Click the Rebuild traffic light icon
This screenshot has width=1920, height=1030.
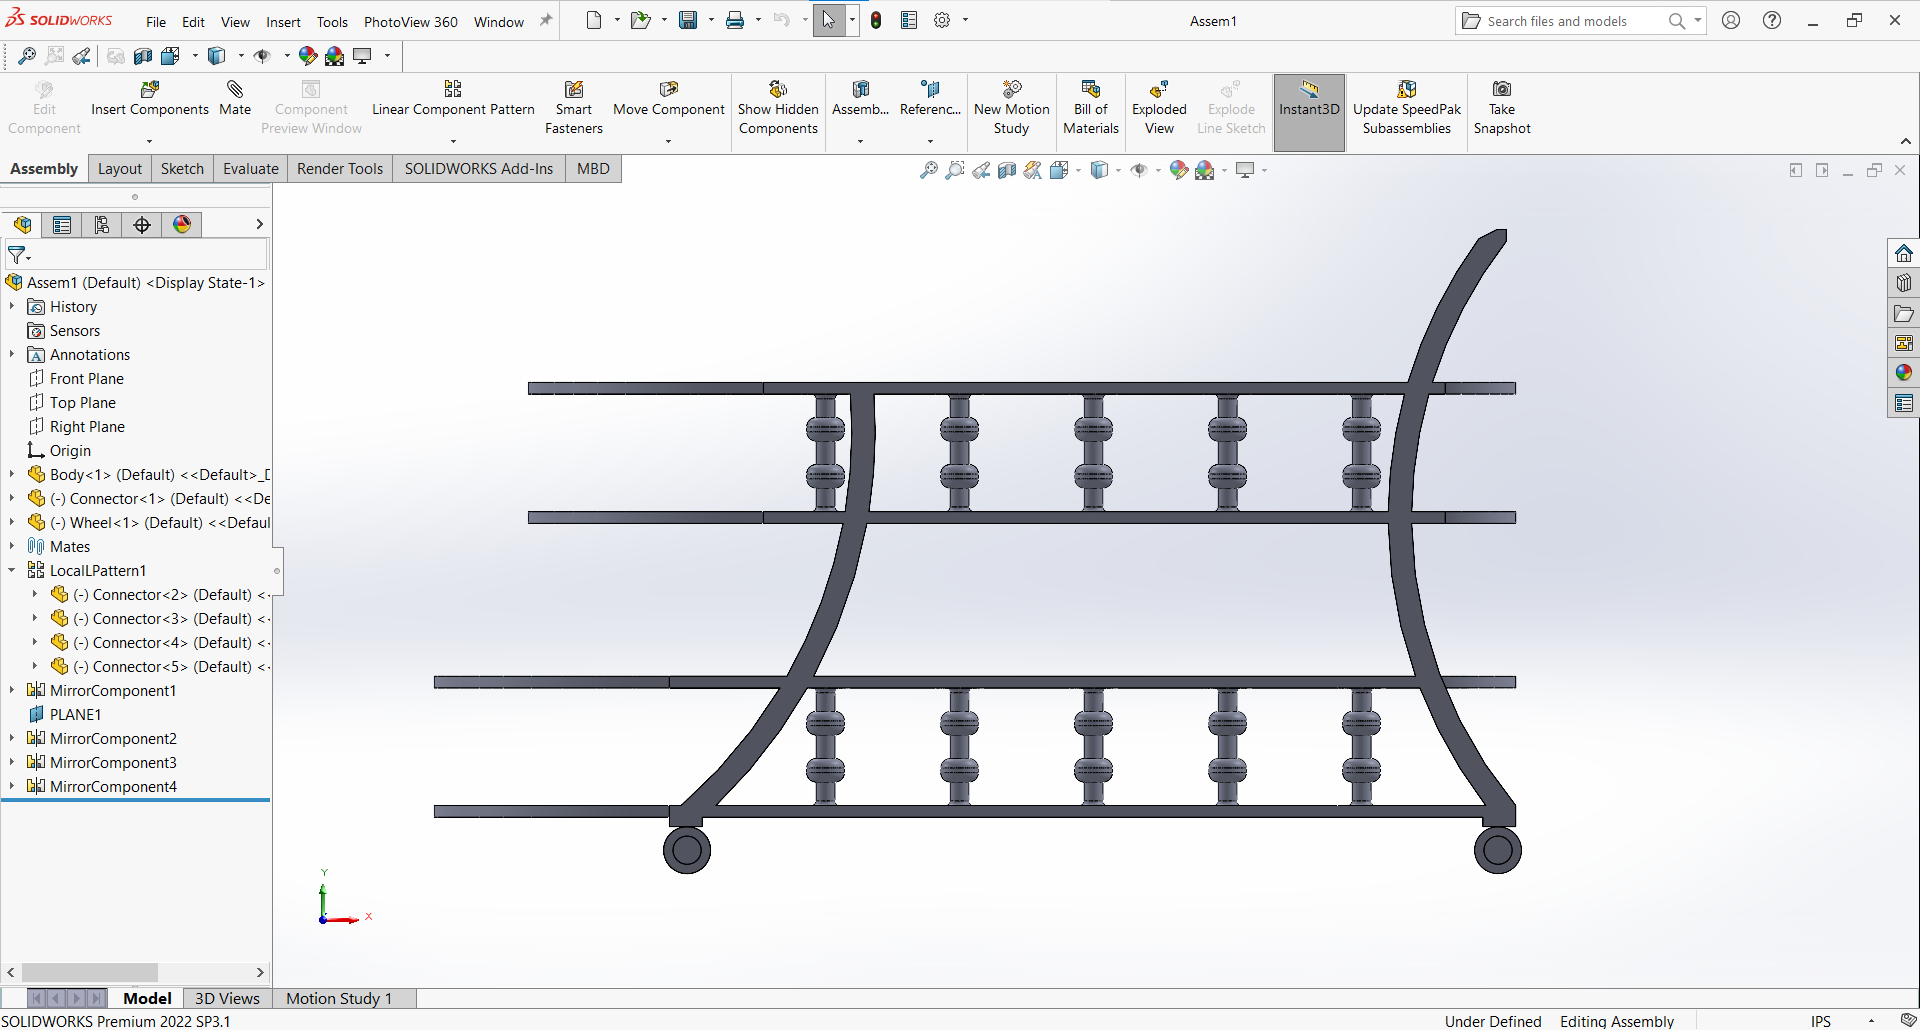point(876,21)
